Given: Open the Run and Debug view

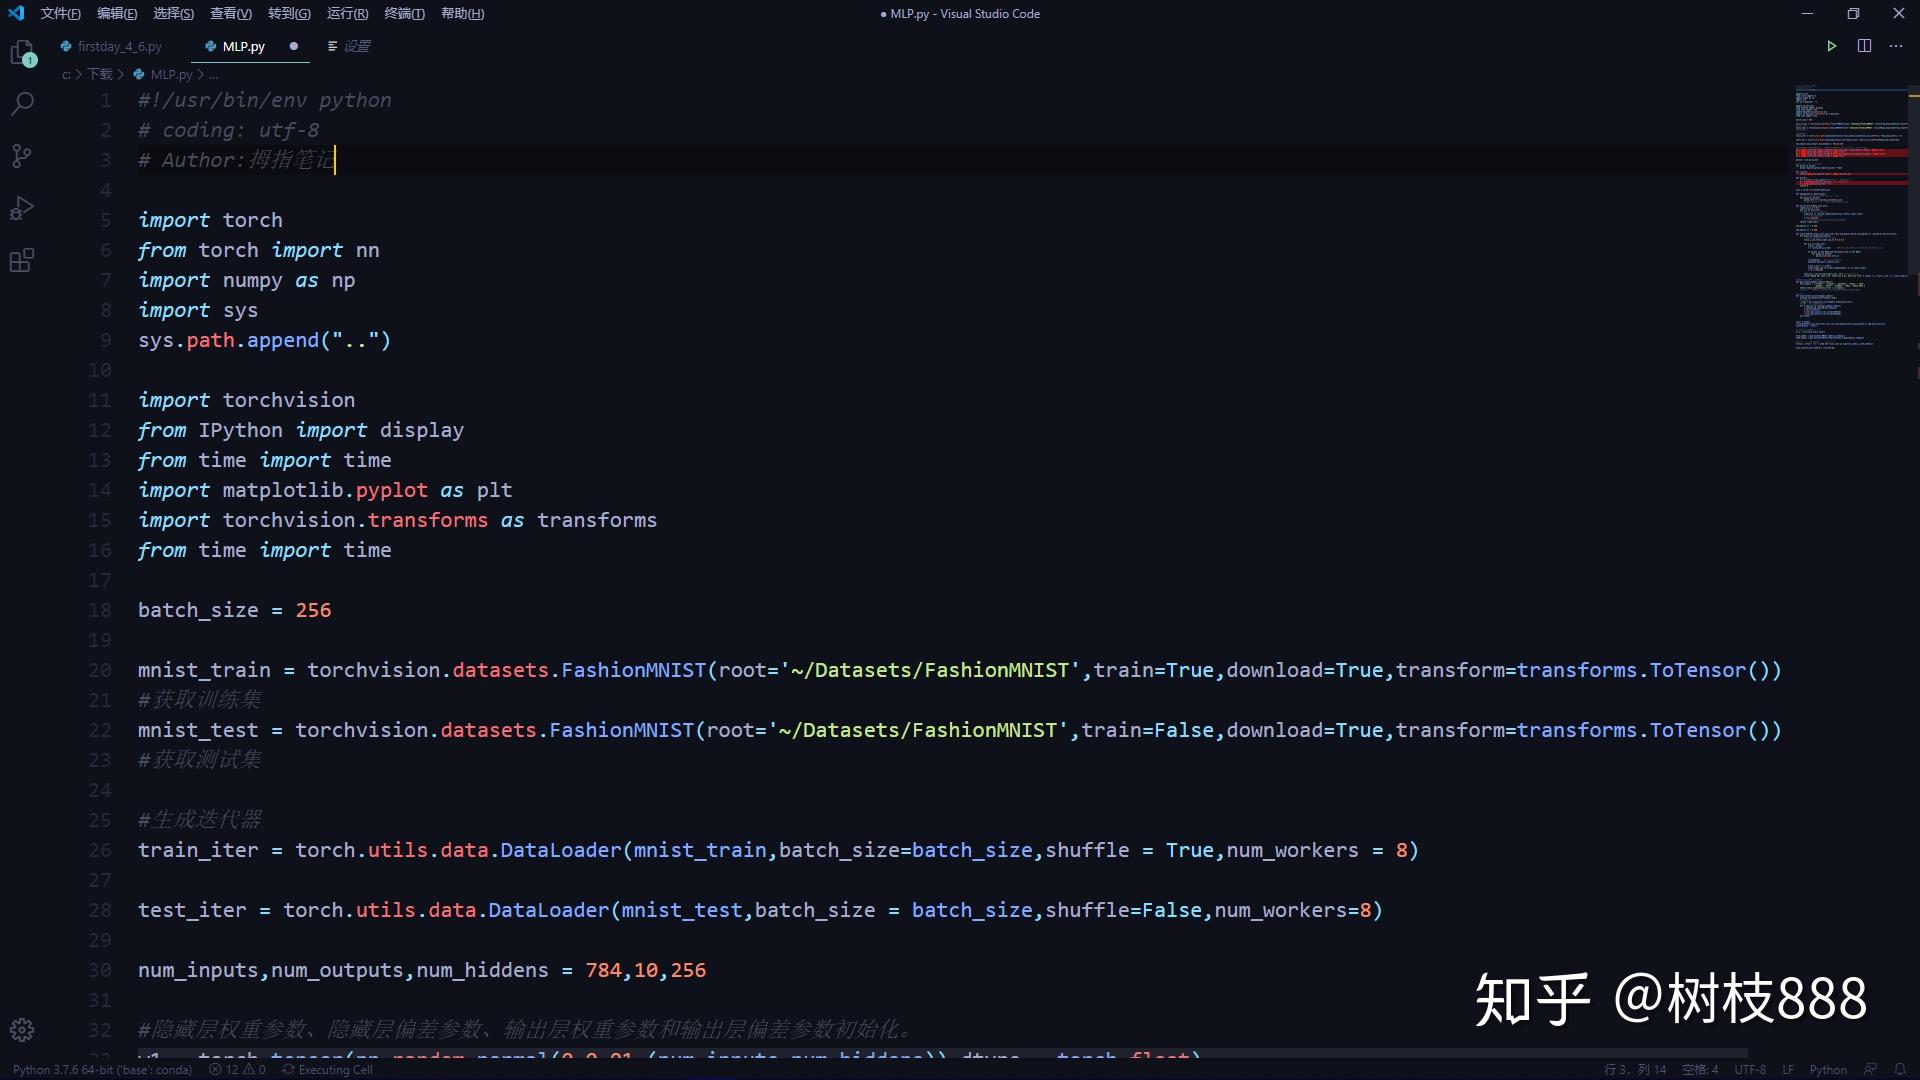Looking at the screenshot, I should point(22,208).
